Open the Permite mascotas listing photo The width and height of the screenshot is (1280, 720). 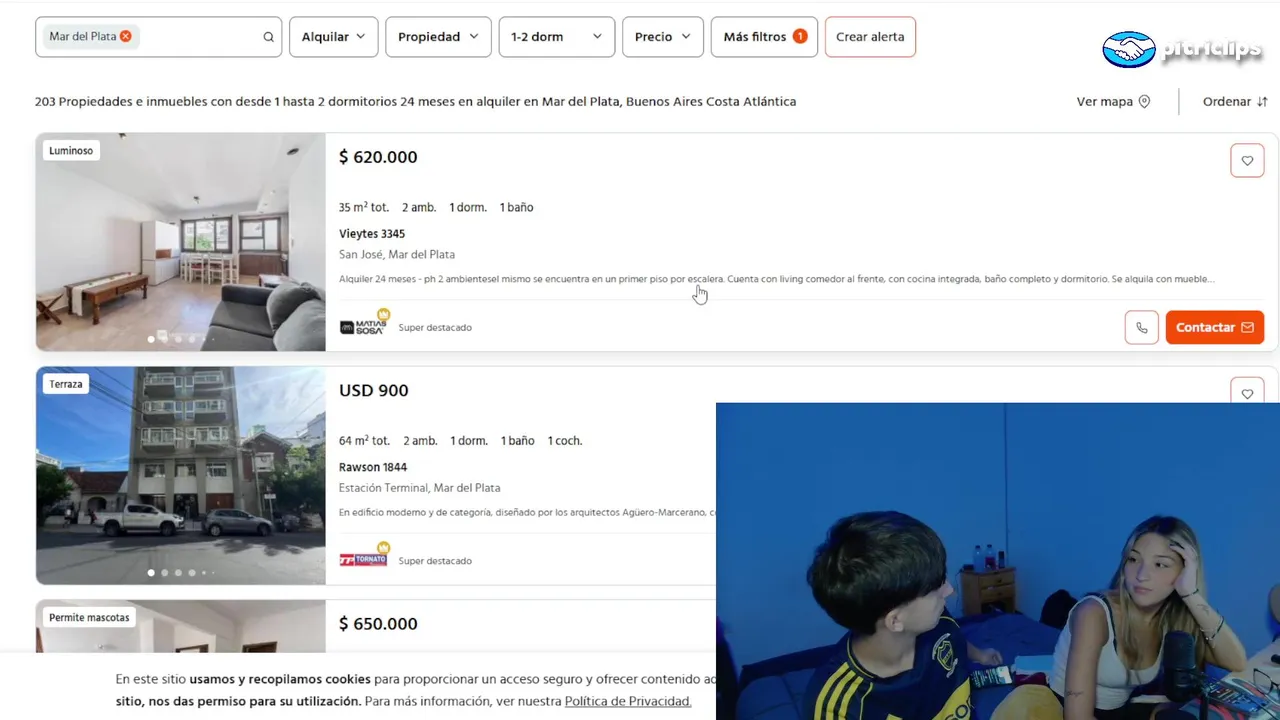(x=181, y=627)
